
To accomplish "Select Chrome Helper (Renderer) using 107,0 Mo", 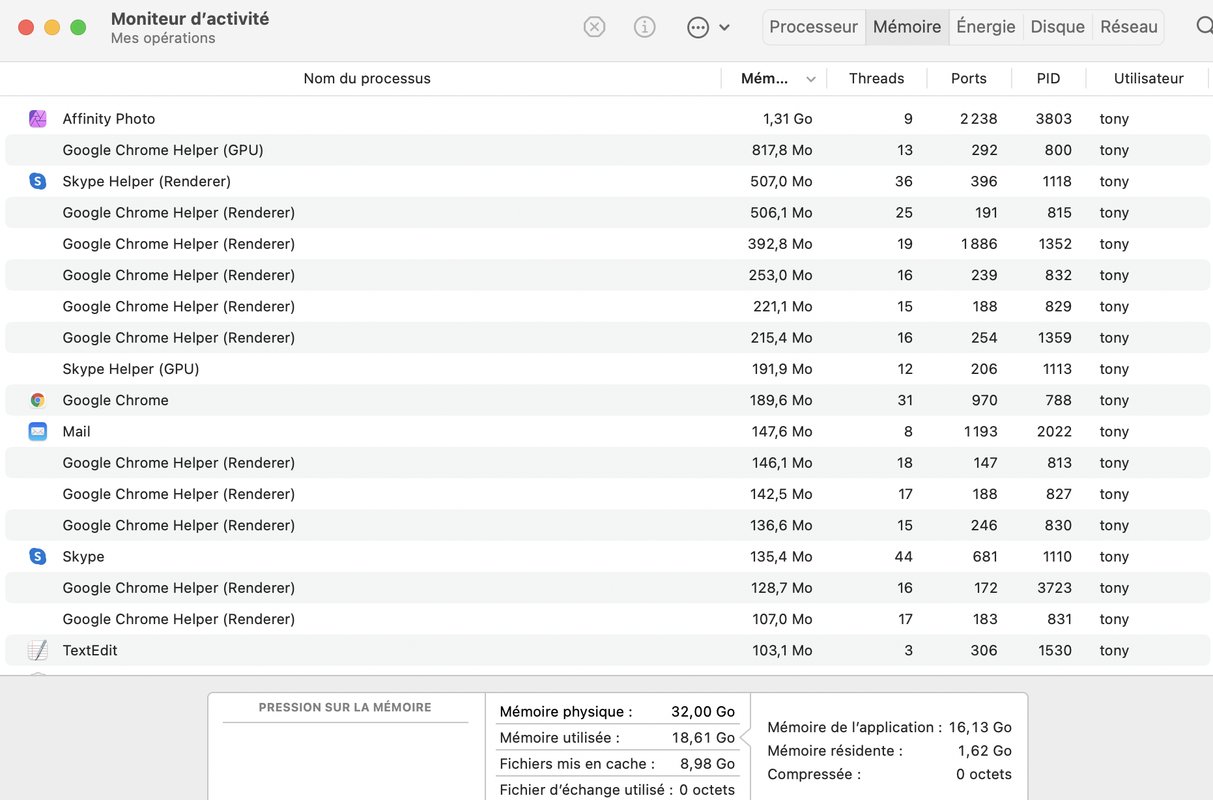I will (x=608, y=619).
